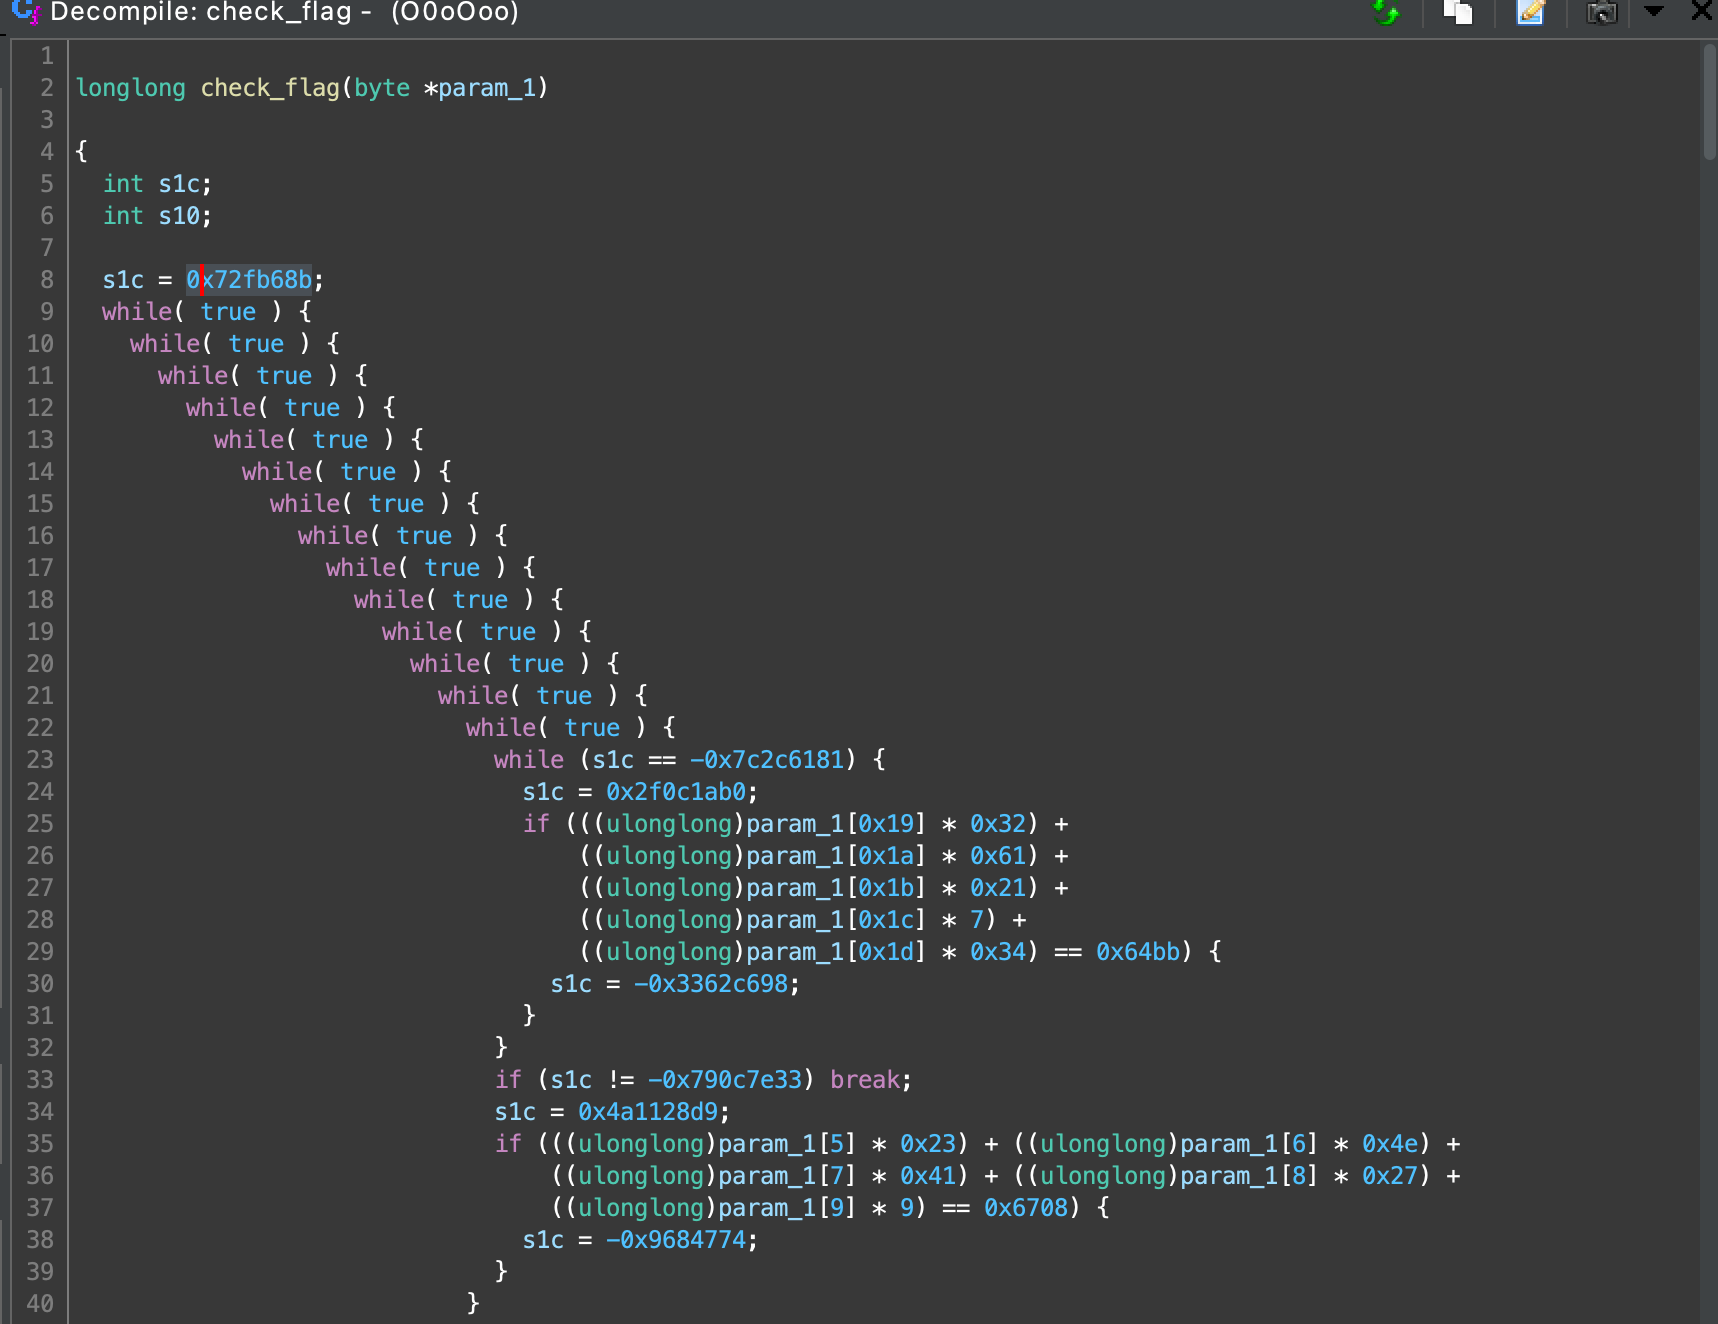
Task: Click the variable s10 in its declaration
Action: coord(179,216)
